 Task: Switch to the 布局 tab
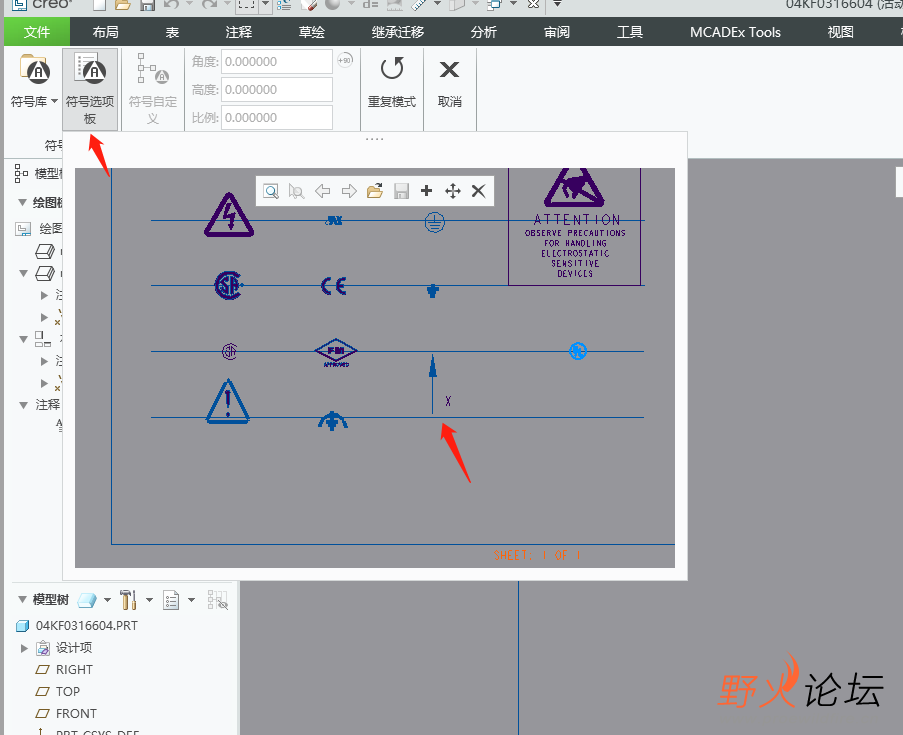[x=105, y=32]
